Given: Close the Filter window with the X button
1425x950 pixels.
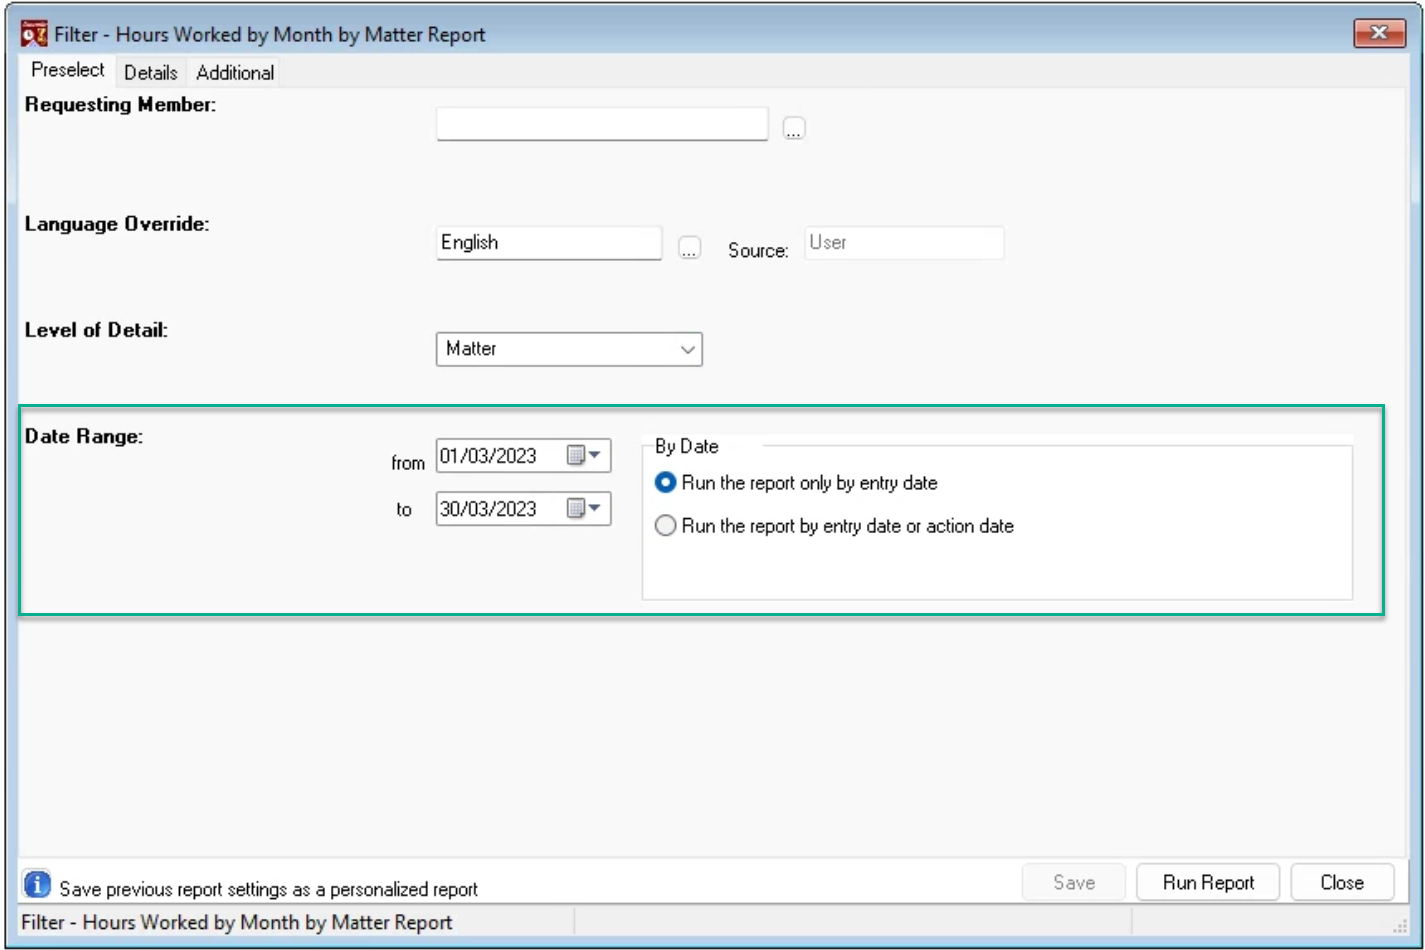Looking at the screenshot, I should 1380,34.
